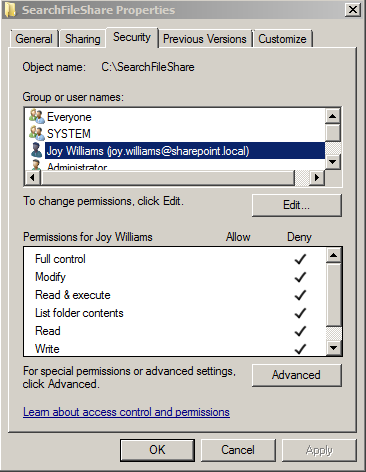Open Learn about access control link
This screenshot has height=472, width=366.
click(x=126, y=412)
